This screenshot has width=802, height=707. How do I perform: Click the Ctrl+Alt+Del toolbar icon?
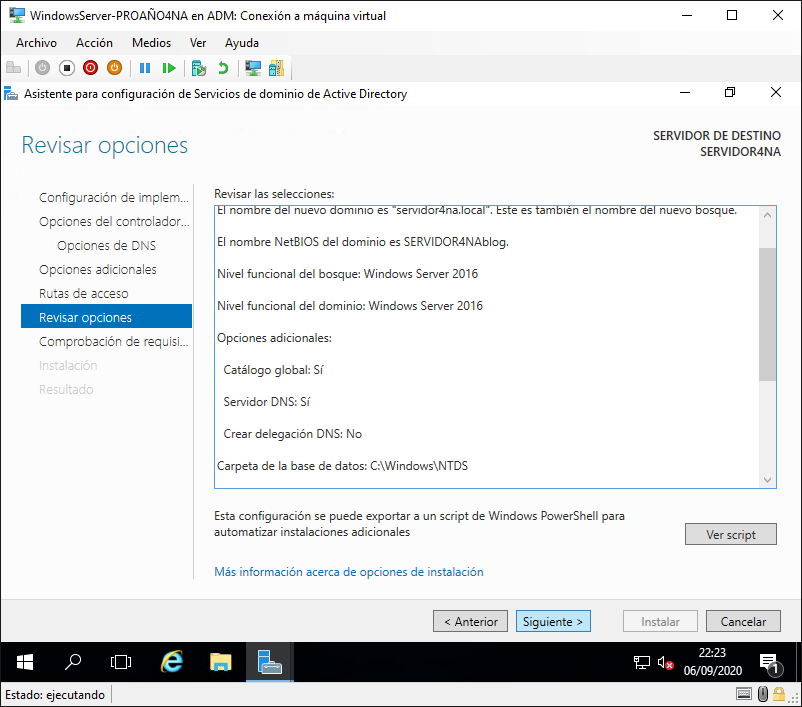click(13, 68)
